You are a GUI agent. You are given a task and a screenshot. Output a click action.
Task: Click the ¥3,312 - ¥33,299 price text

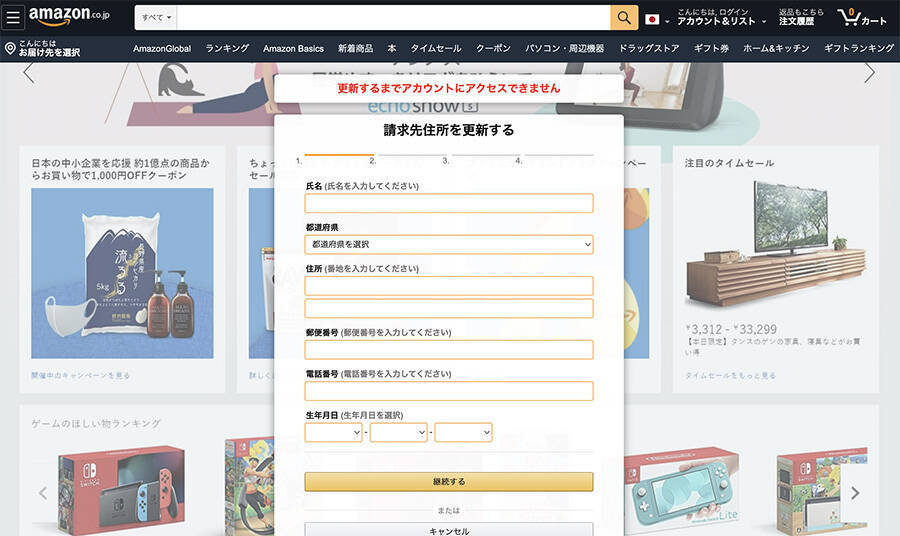731,329
